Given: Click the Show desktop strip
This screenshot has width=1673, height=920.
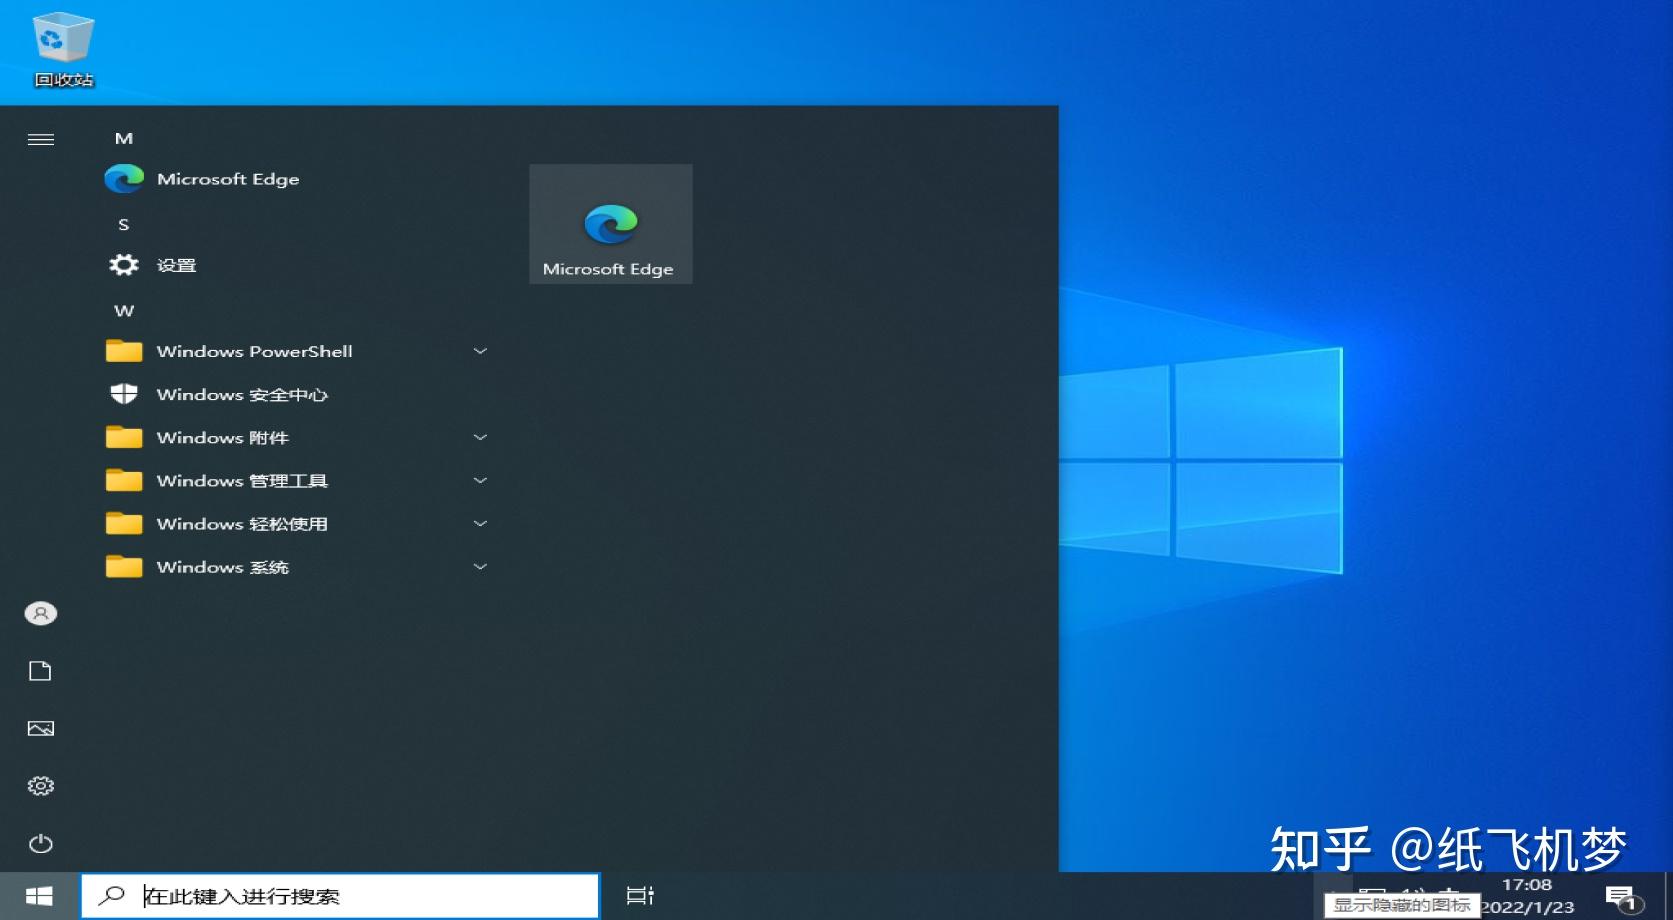Looking at the screenshot, I should [x=1668, y=896].
